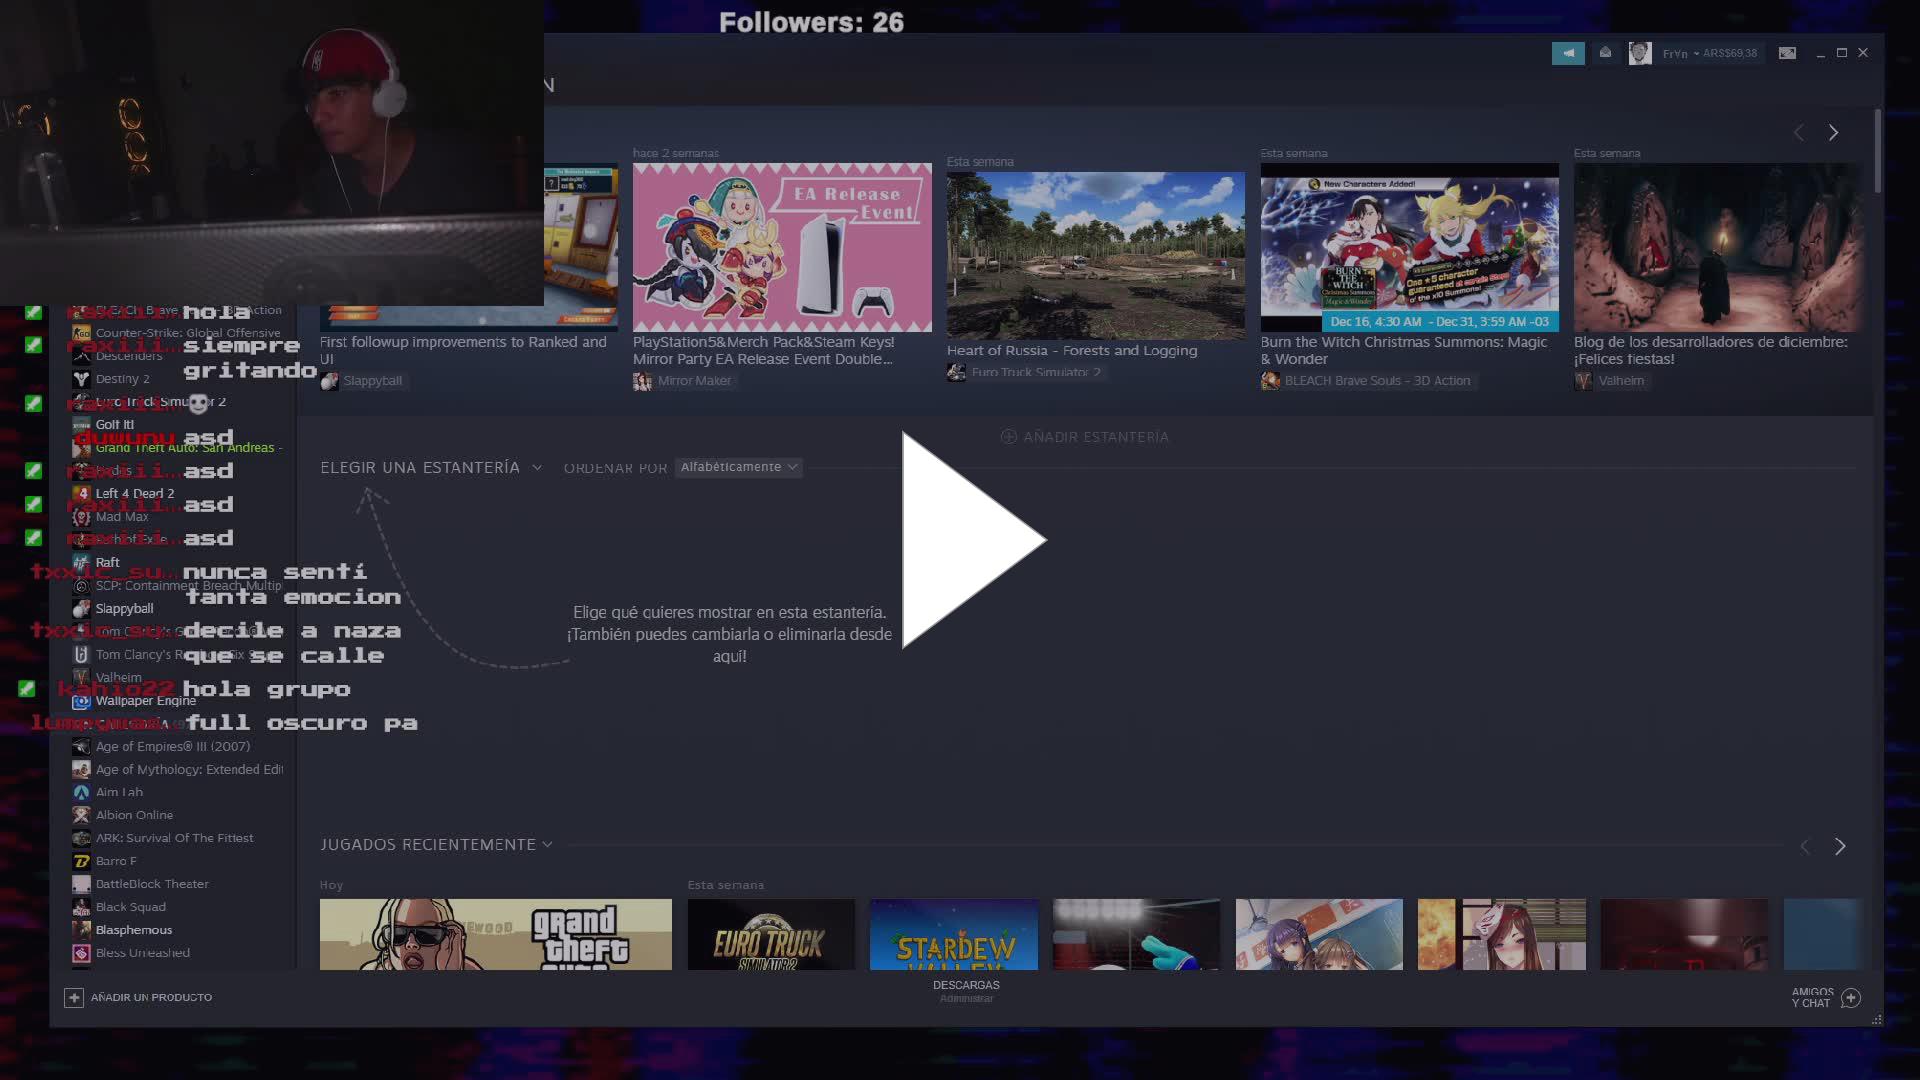Viewport: 1920px width, 1080px height.
Task: Open the announcements envelope icon
Action: [1606, 53]
